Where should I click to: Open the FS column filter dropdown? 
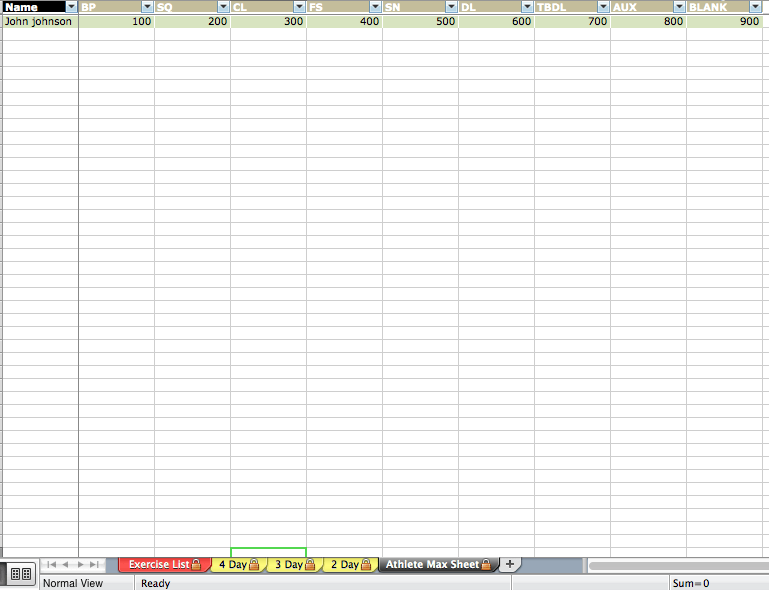tap(375, 7)
